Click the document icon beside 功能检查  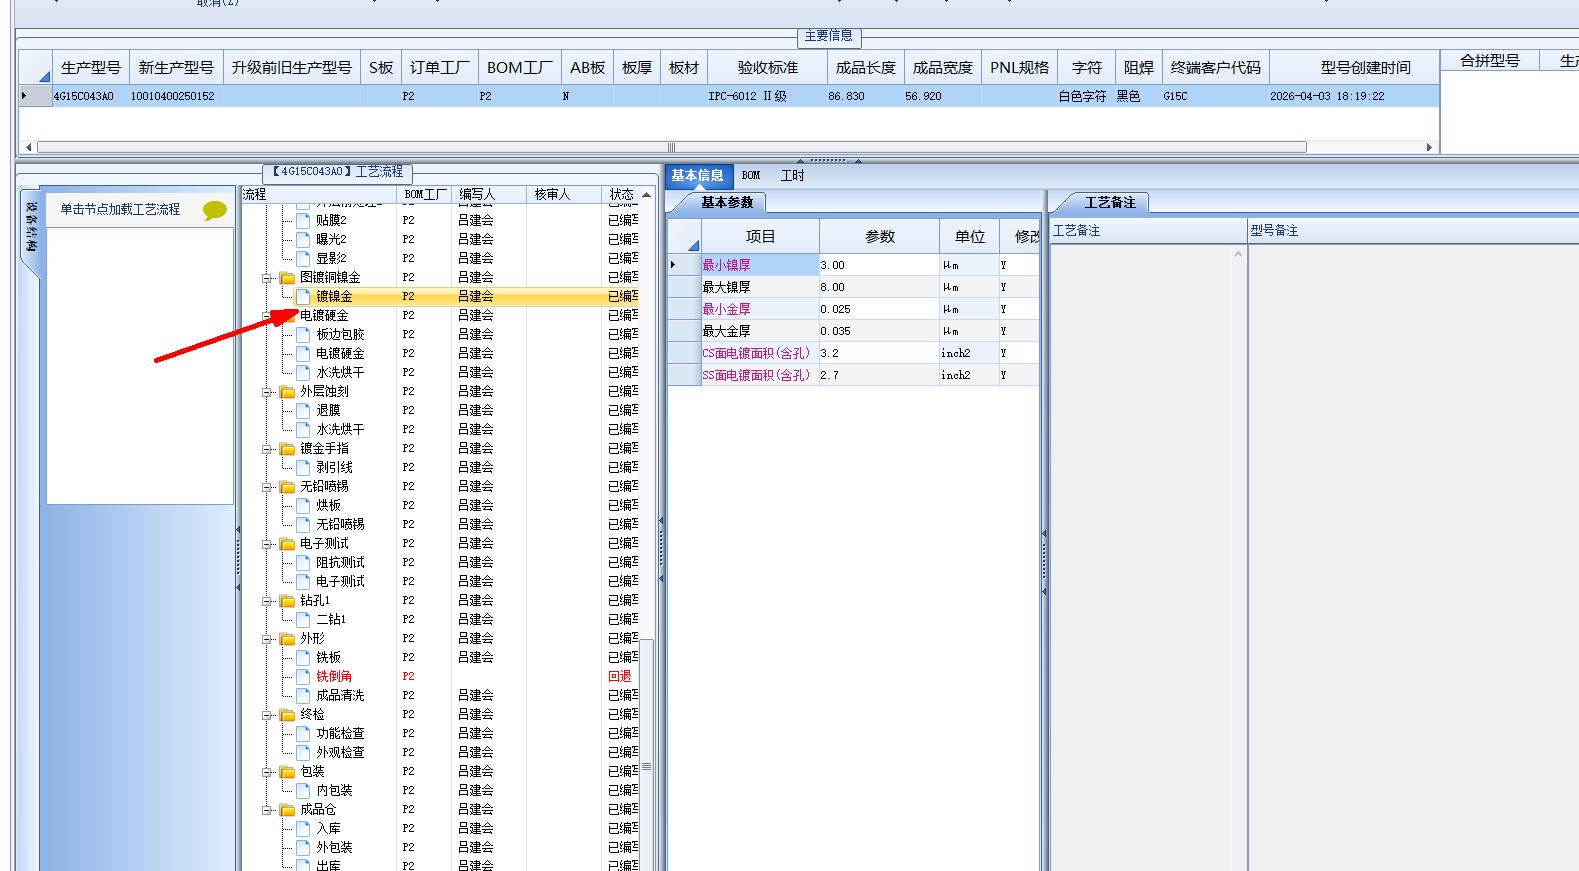coord(303,733)
